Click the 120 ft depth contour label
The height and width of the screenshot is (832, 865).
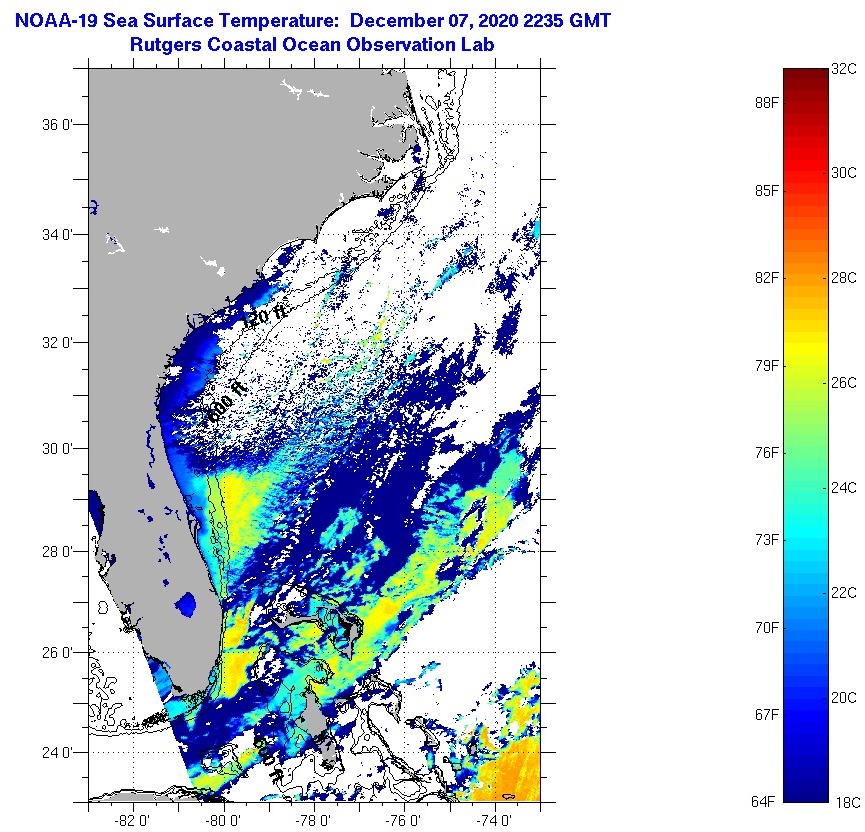(x=264, y=316)
